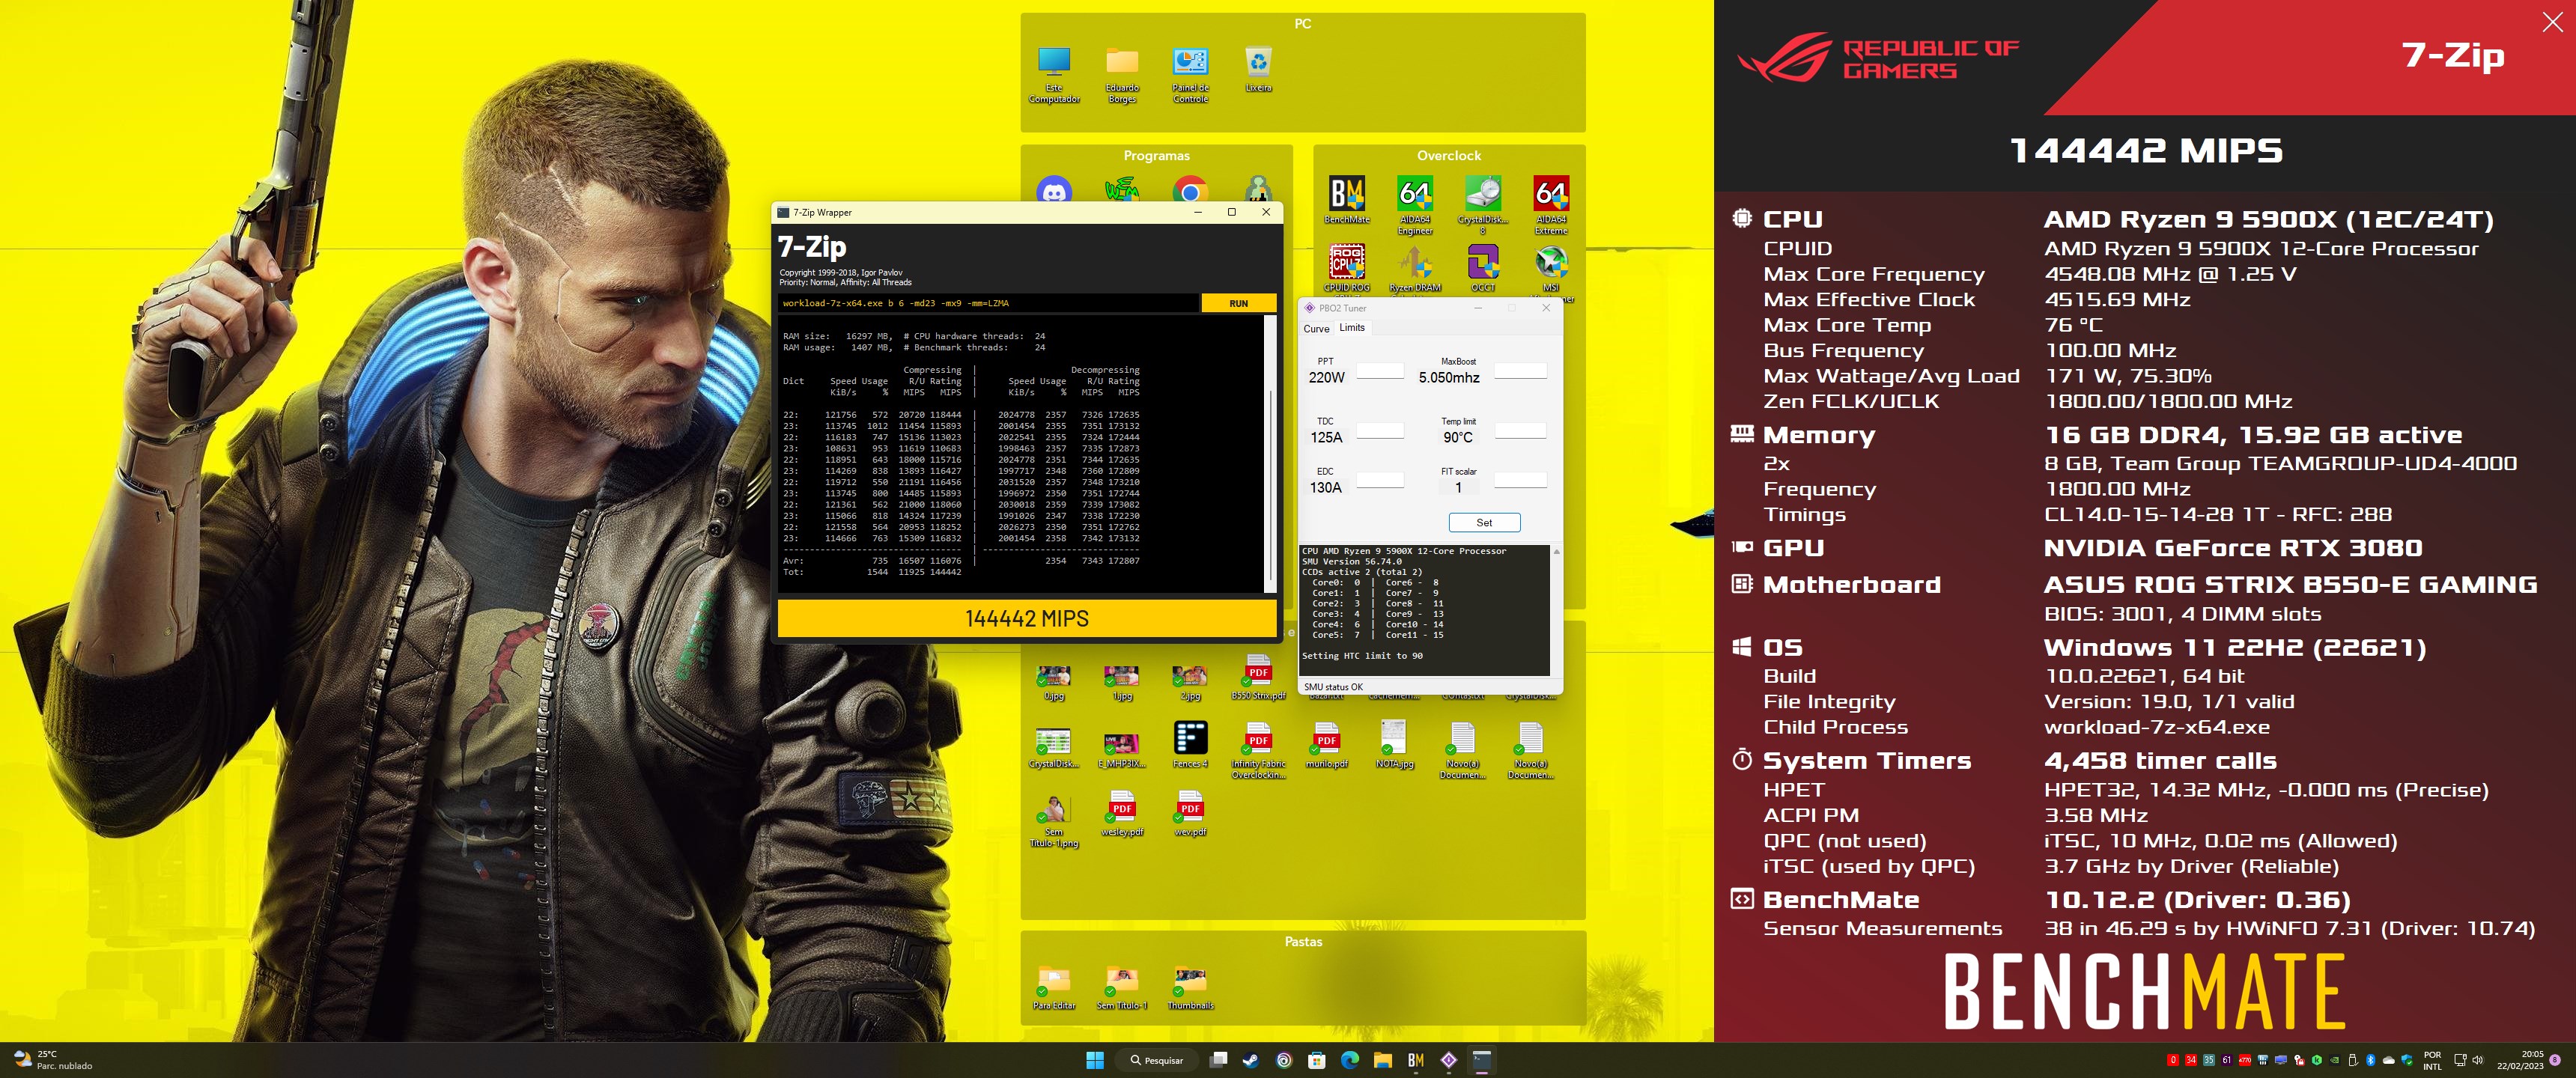Viewport: 2576px width, 1078px height.
Task: Open Este Computador desktop icon
Action: click(x=1054, y=74)
